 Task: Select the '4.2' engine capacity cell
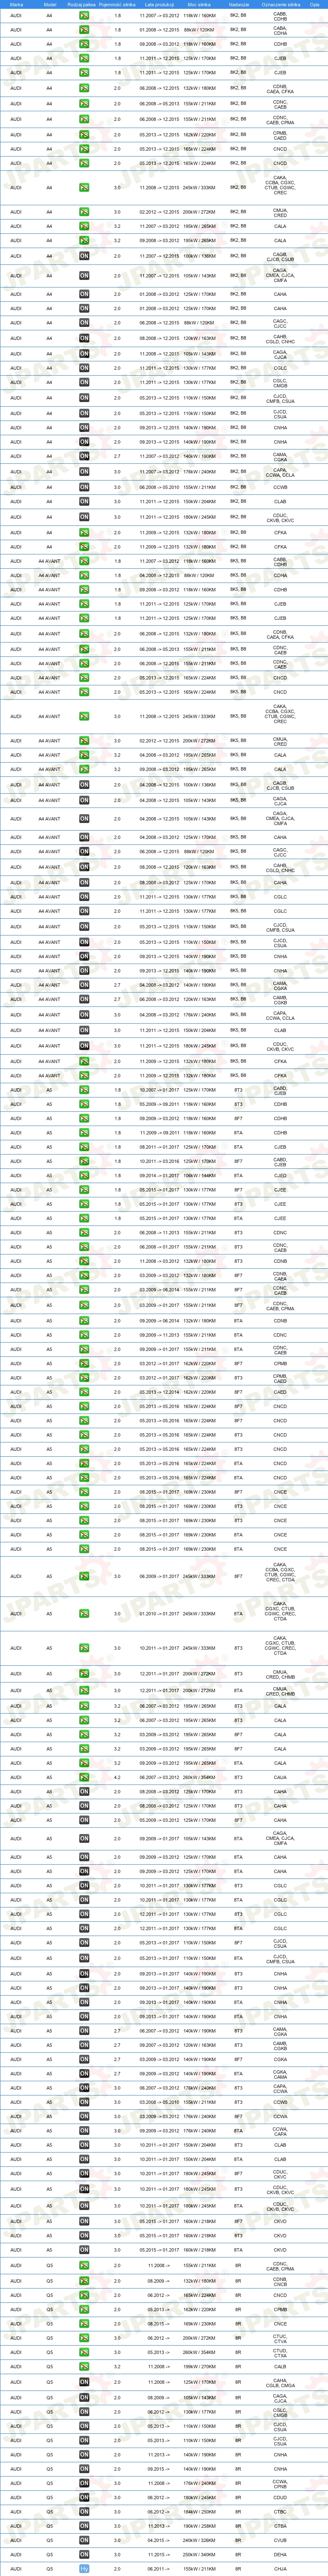point(117,1777)
